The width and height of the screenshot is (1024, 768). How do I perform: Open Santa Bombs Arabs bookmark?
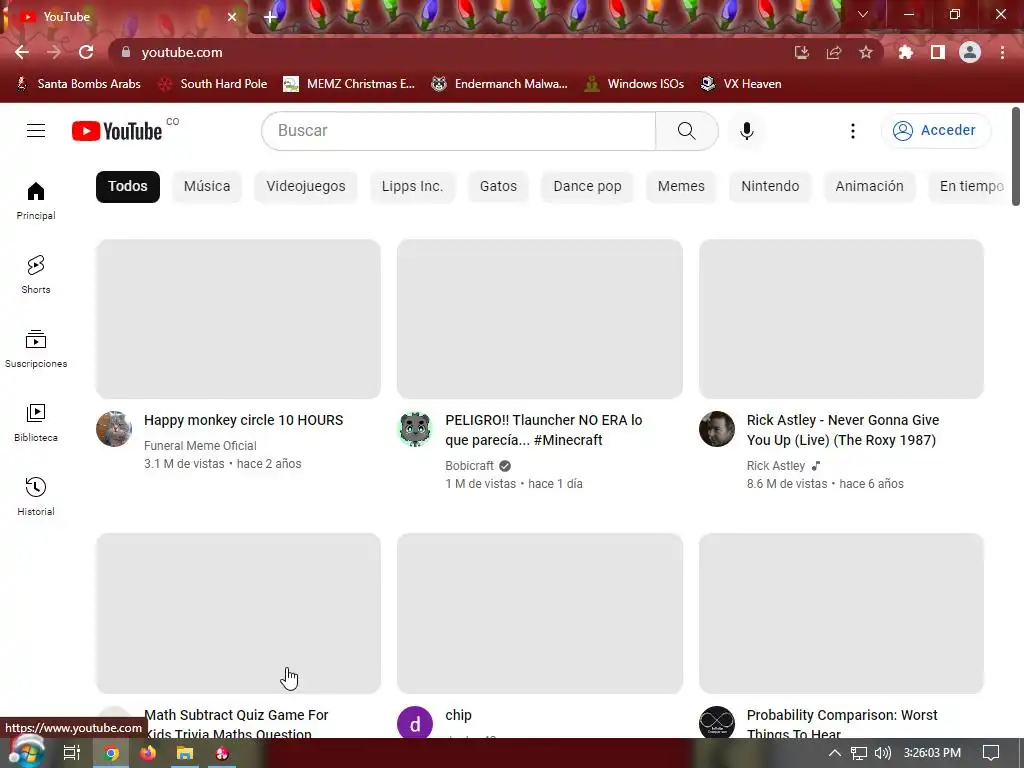78,84
